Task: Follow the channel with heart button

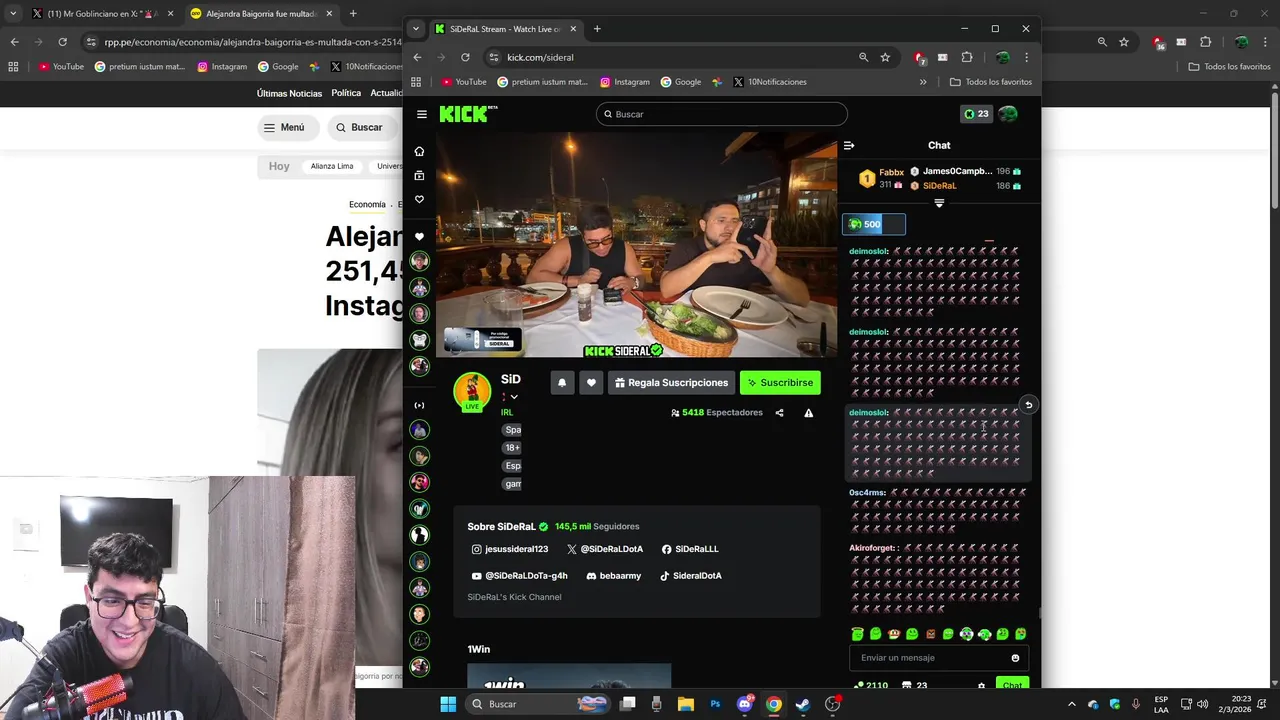Action: click(591, 382)
